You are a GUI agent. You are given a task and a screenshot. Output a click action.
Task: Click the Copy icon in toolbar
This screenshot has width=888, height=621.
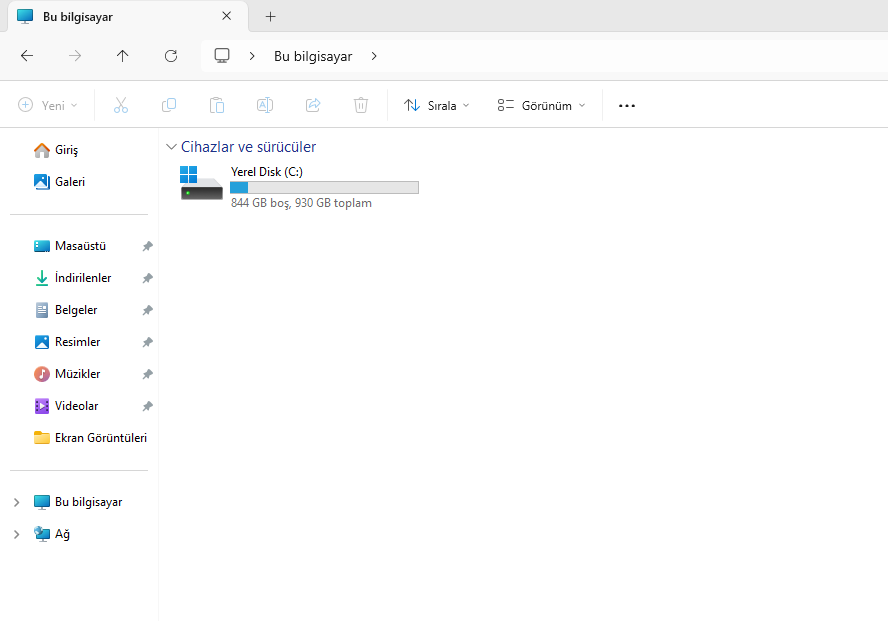[169, 105]
